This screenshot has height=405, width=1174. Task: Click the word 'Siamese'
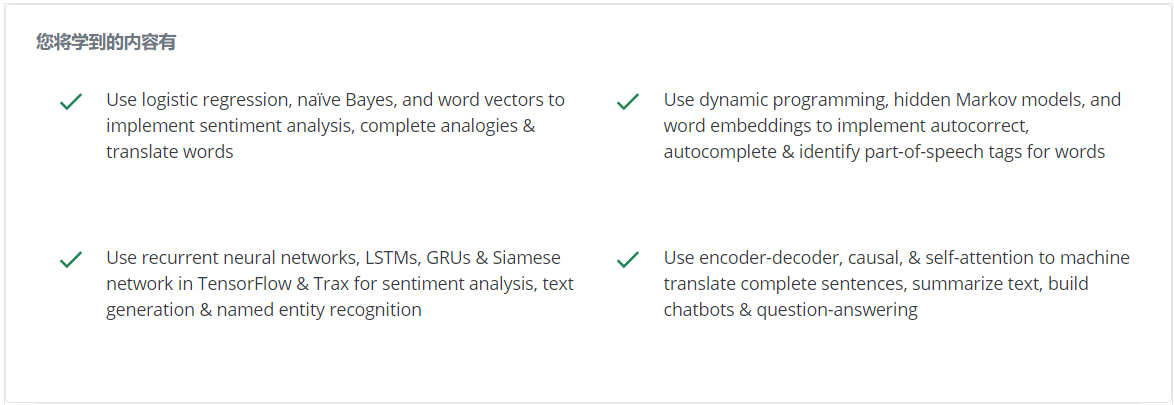pyautogui.click(x=525, y=258)
